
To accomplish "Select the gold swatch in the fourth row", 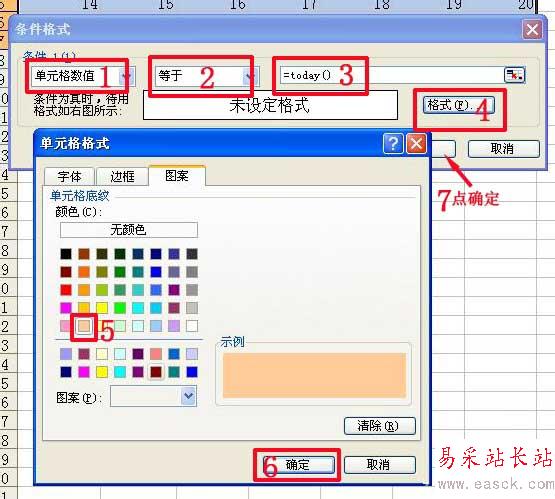I will [x=84, y=308].
